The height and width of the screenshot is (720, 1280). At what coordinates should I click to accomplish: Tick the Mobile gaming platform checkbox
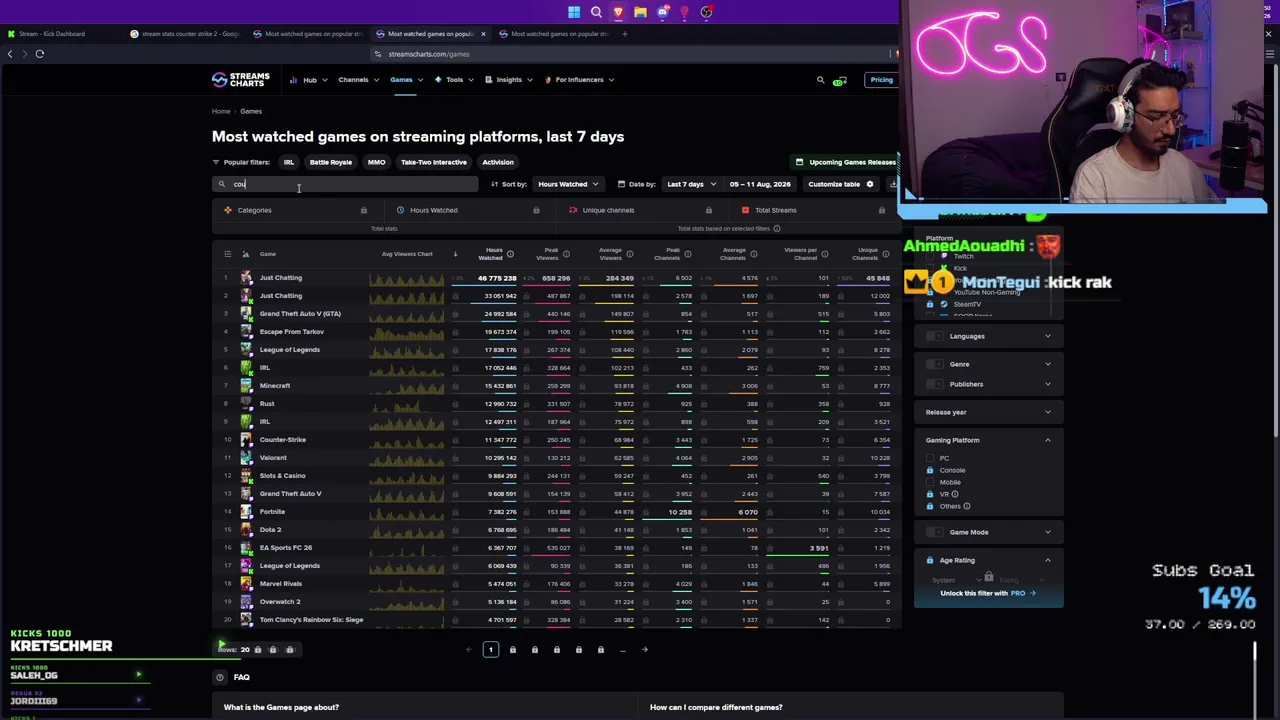coord(930,482)
